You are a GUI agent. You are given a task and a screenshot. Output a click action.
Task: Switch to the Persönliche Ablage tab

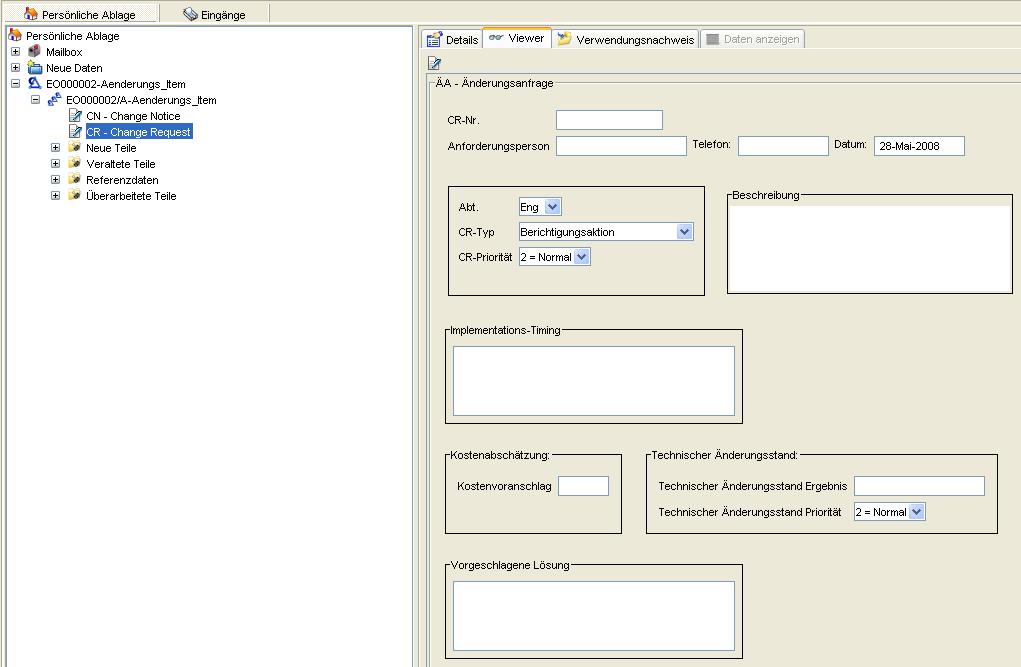[81, 14]
